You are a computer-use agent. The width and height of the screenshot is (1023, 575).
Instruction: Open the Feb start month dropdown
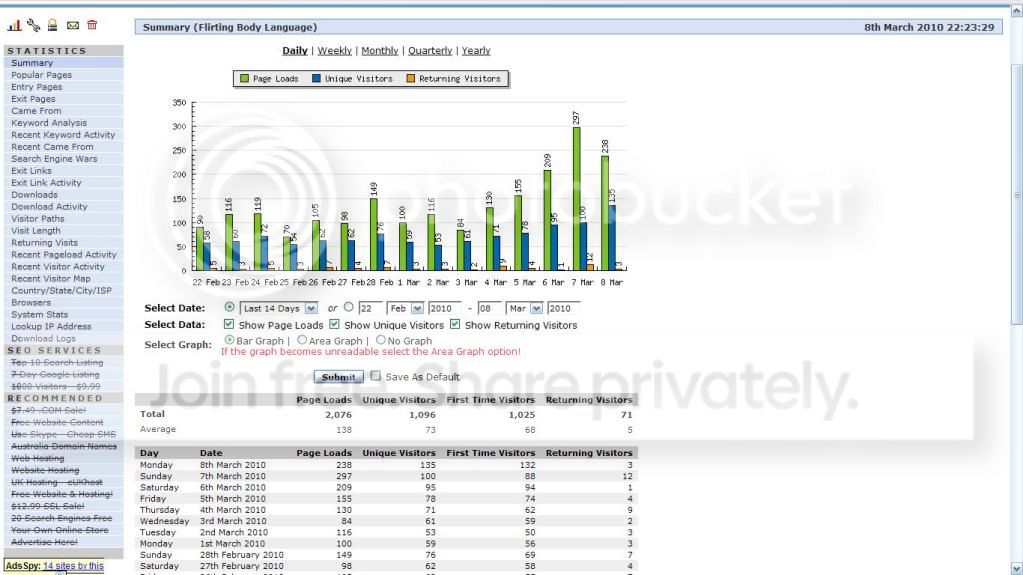405,308
